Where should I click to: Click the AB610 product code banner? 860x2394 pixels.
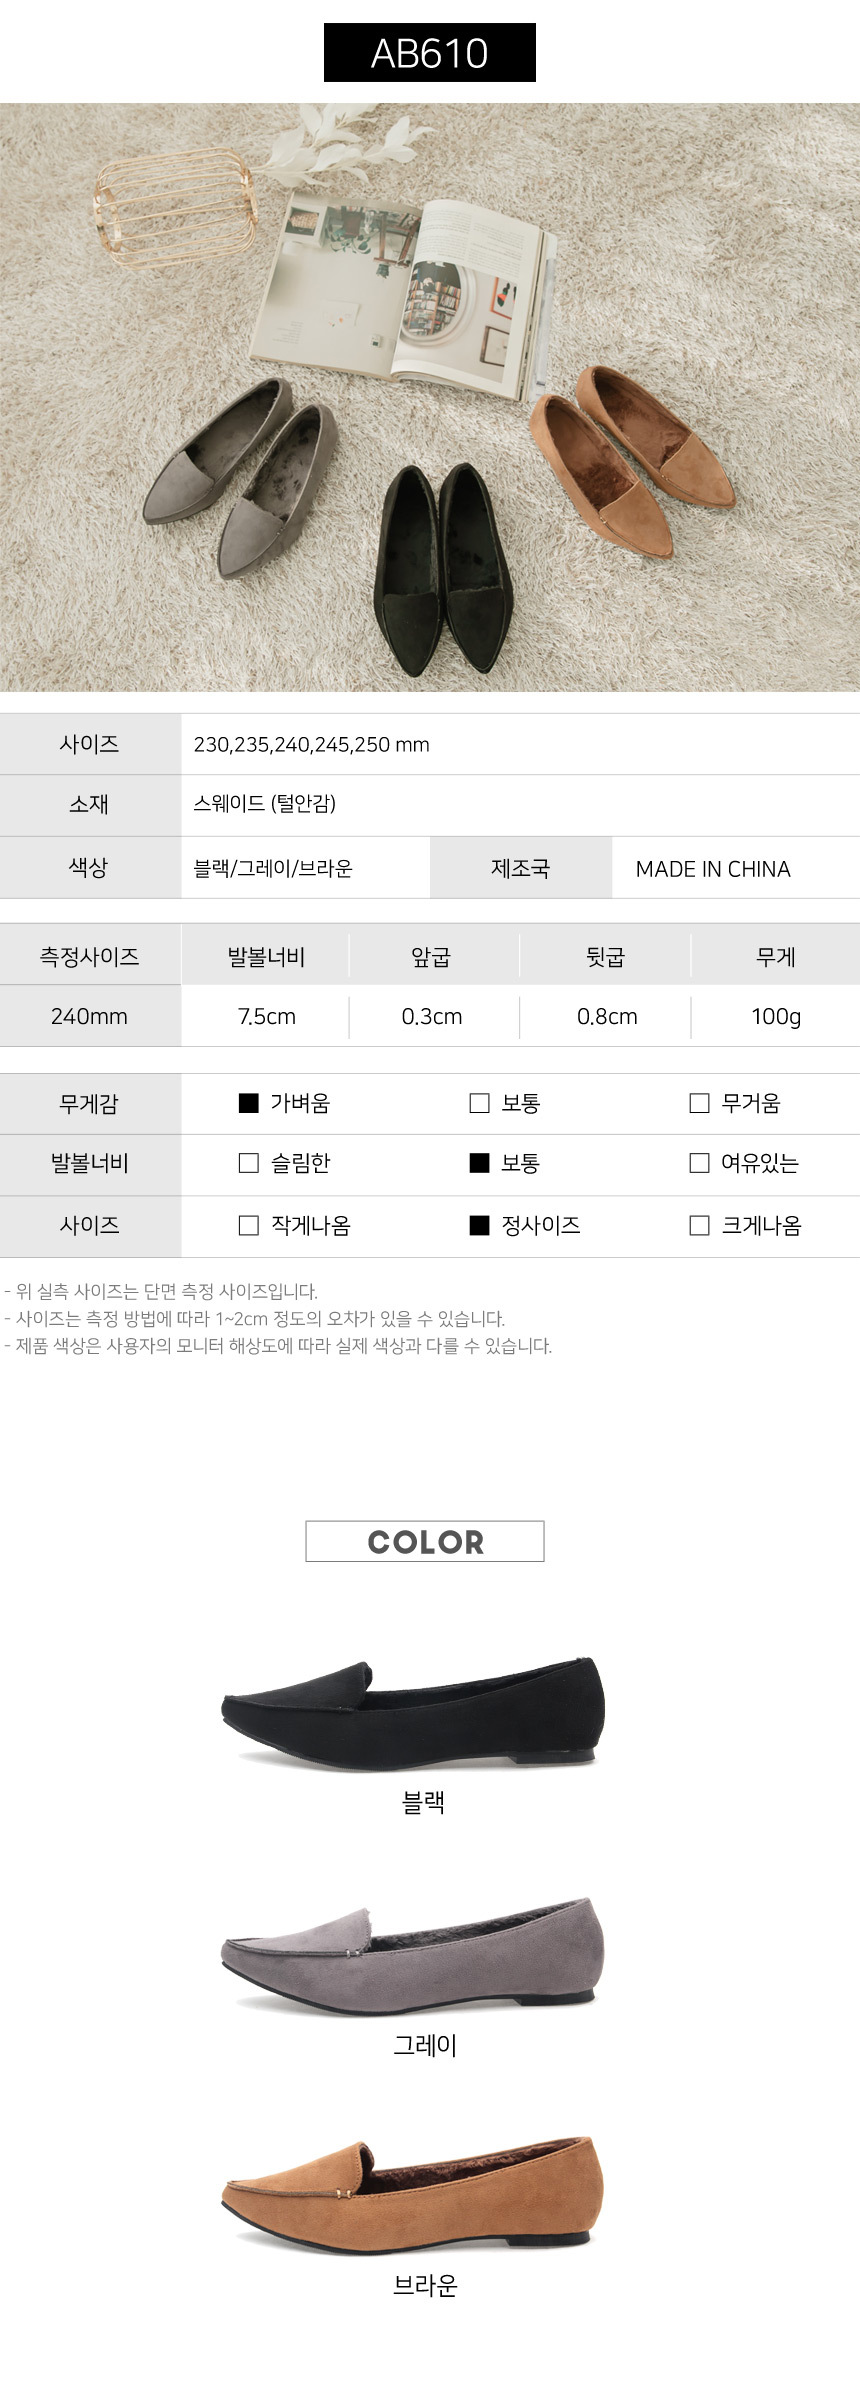(430, 53)
